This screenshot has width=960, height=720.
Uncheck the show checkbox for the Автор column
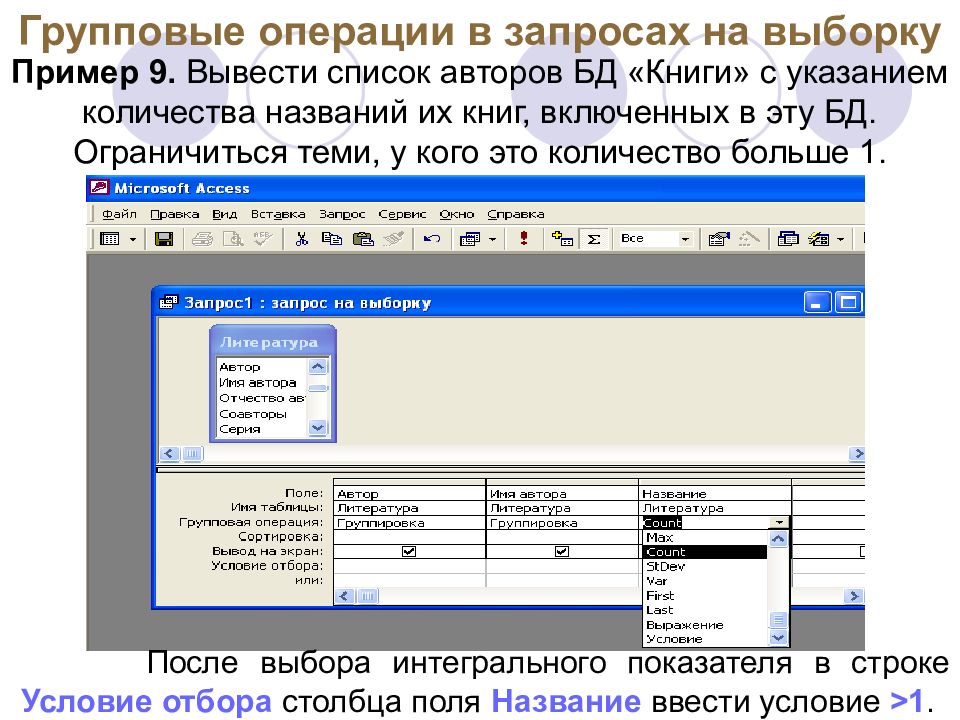click(408, 551)
